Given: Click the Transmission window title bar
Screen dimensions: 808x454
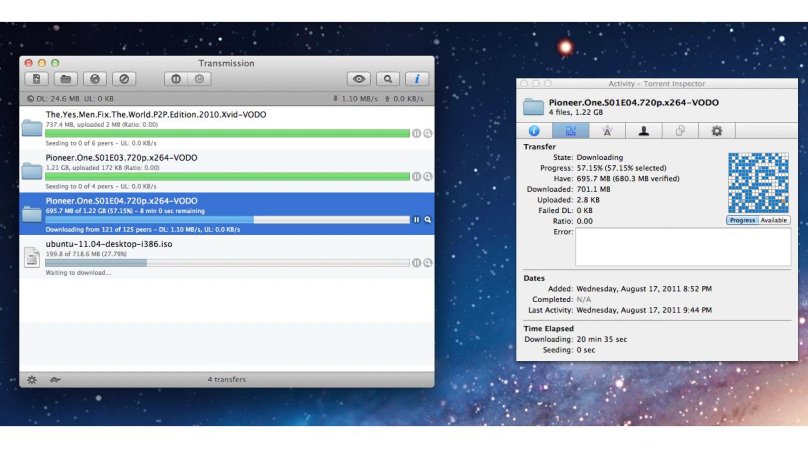Looking at the screenshot, I should [x=227, y=63].
